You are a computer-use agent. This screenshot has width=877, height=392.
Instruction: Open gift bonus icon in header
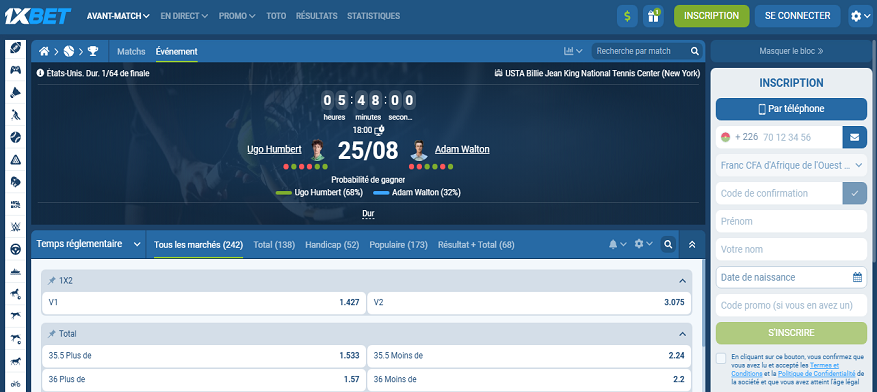[653, 16]
